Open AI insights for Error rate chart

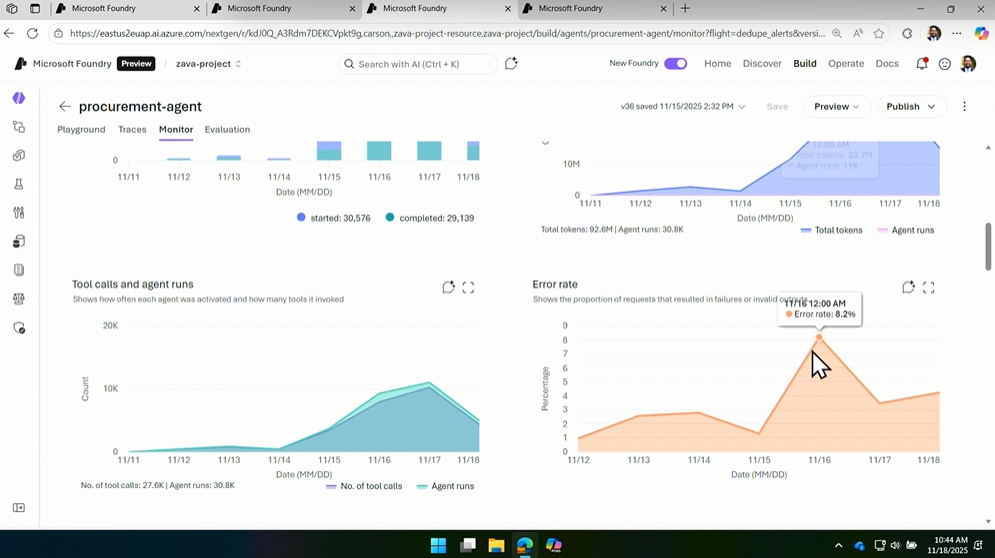(908, 287)
